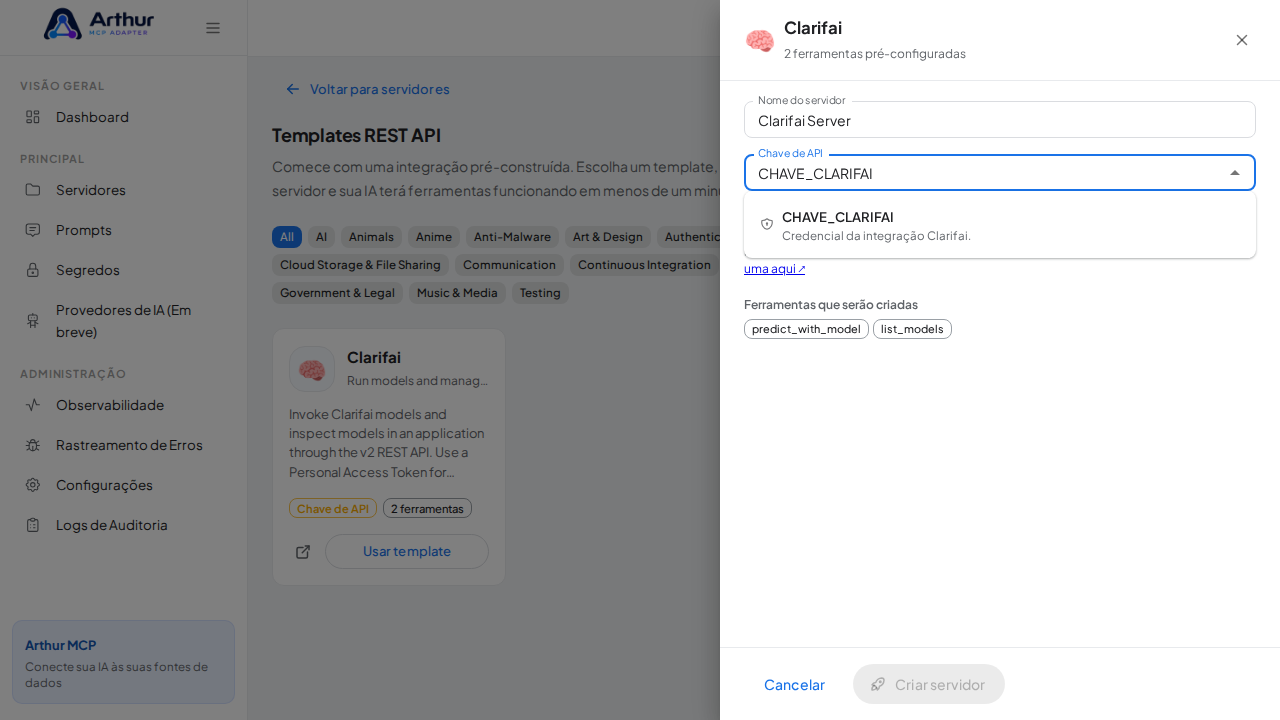Click the Criar servidor button

tap(929, 684)
